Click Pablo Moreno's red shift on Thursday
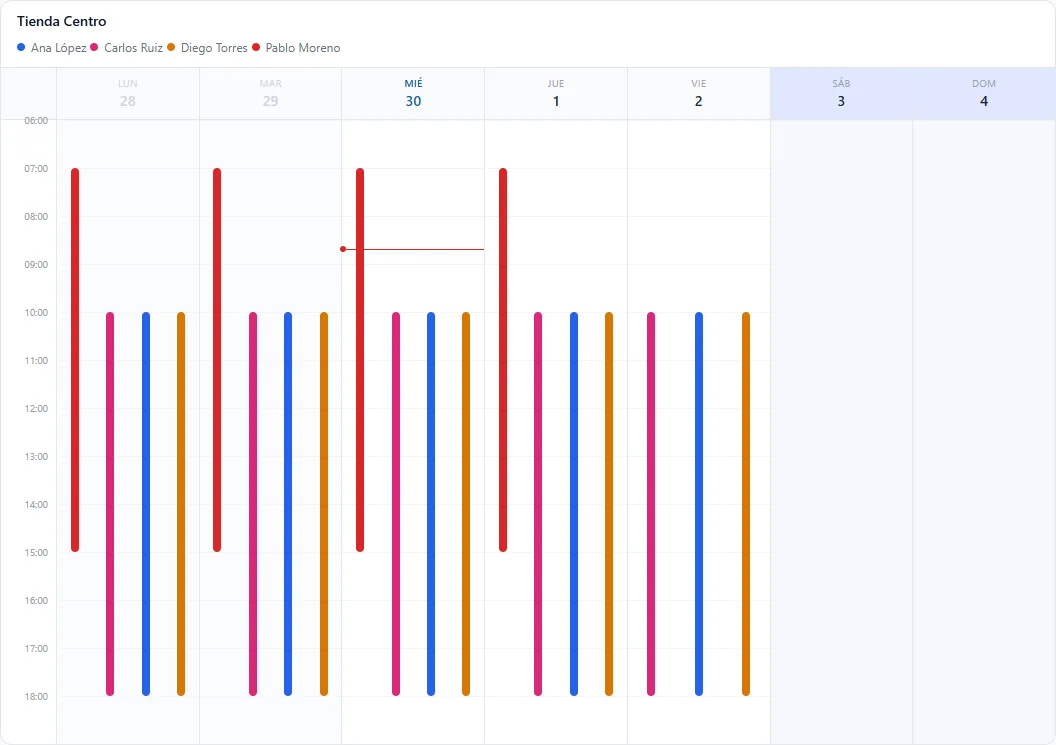The image size is (1056, 745). (x=502, y=360)
